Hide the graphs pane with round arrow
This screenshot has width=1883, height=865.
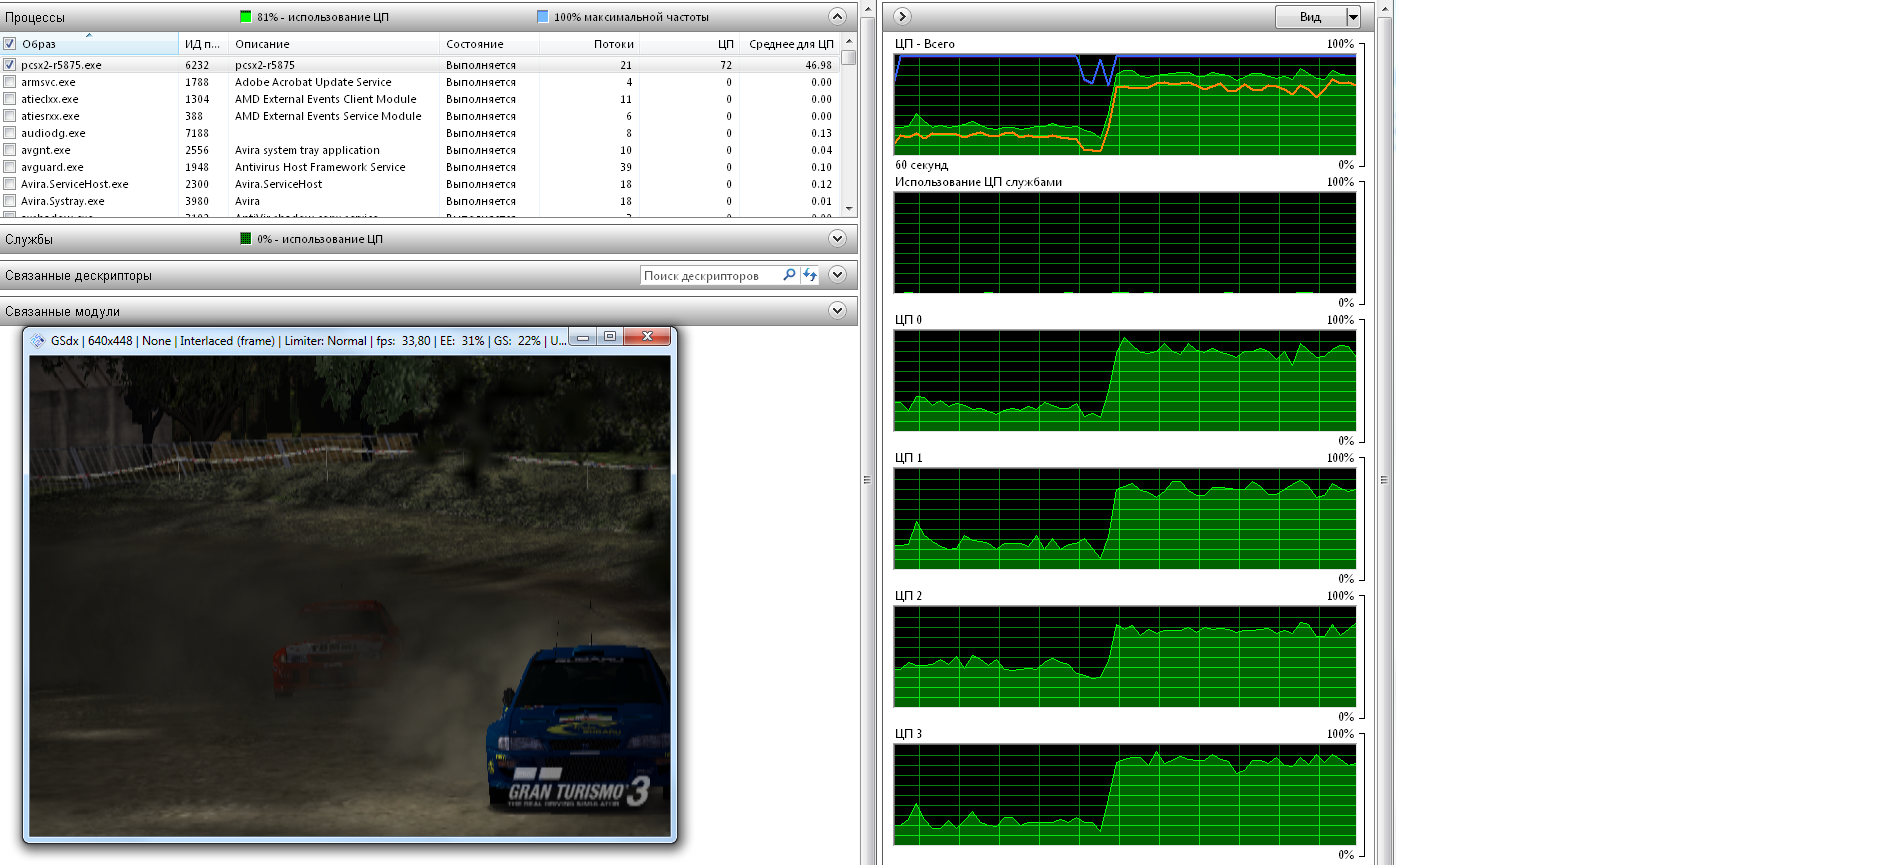[902, 16]
